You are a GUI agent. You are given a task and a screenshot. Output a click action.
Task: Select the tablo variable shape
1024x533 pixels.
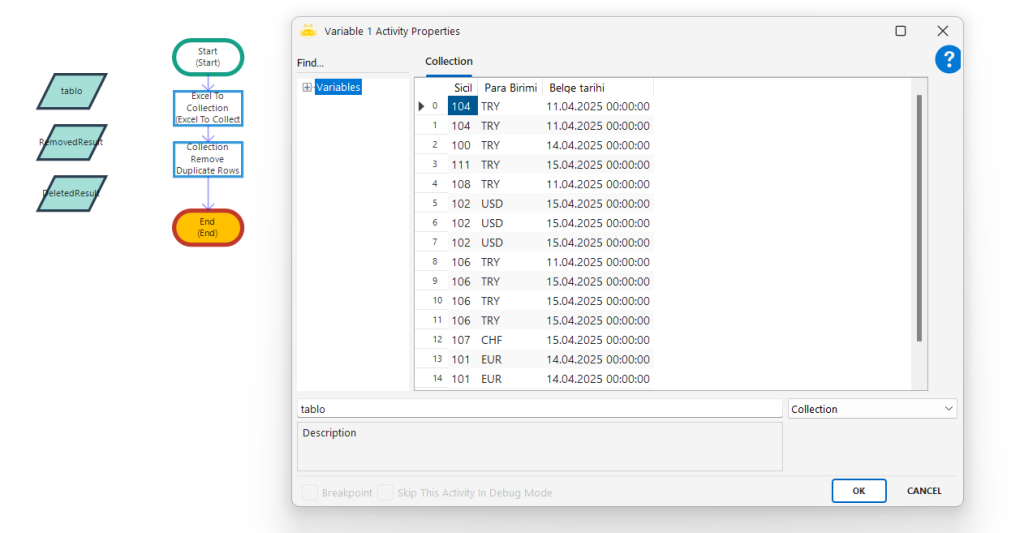tap(72, 91)
